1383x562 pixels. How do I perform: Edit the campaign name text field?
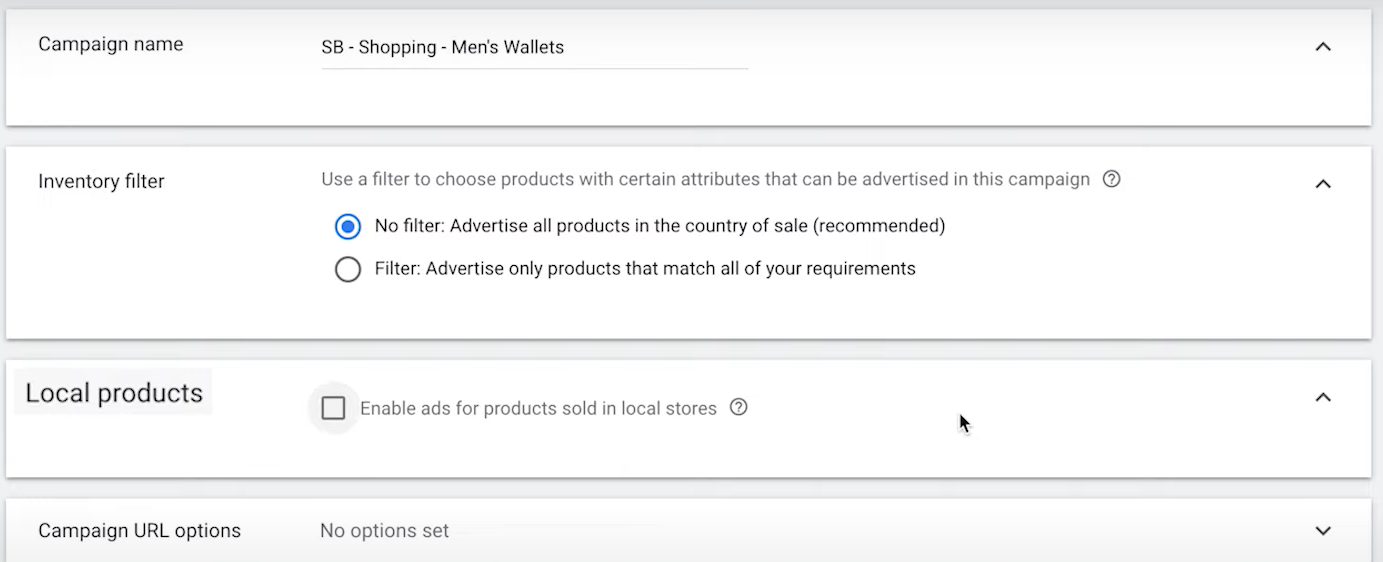(x=535, y=48)
